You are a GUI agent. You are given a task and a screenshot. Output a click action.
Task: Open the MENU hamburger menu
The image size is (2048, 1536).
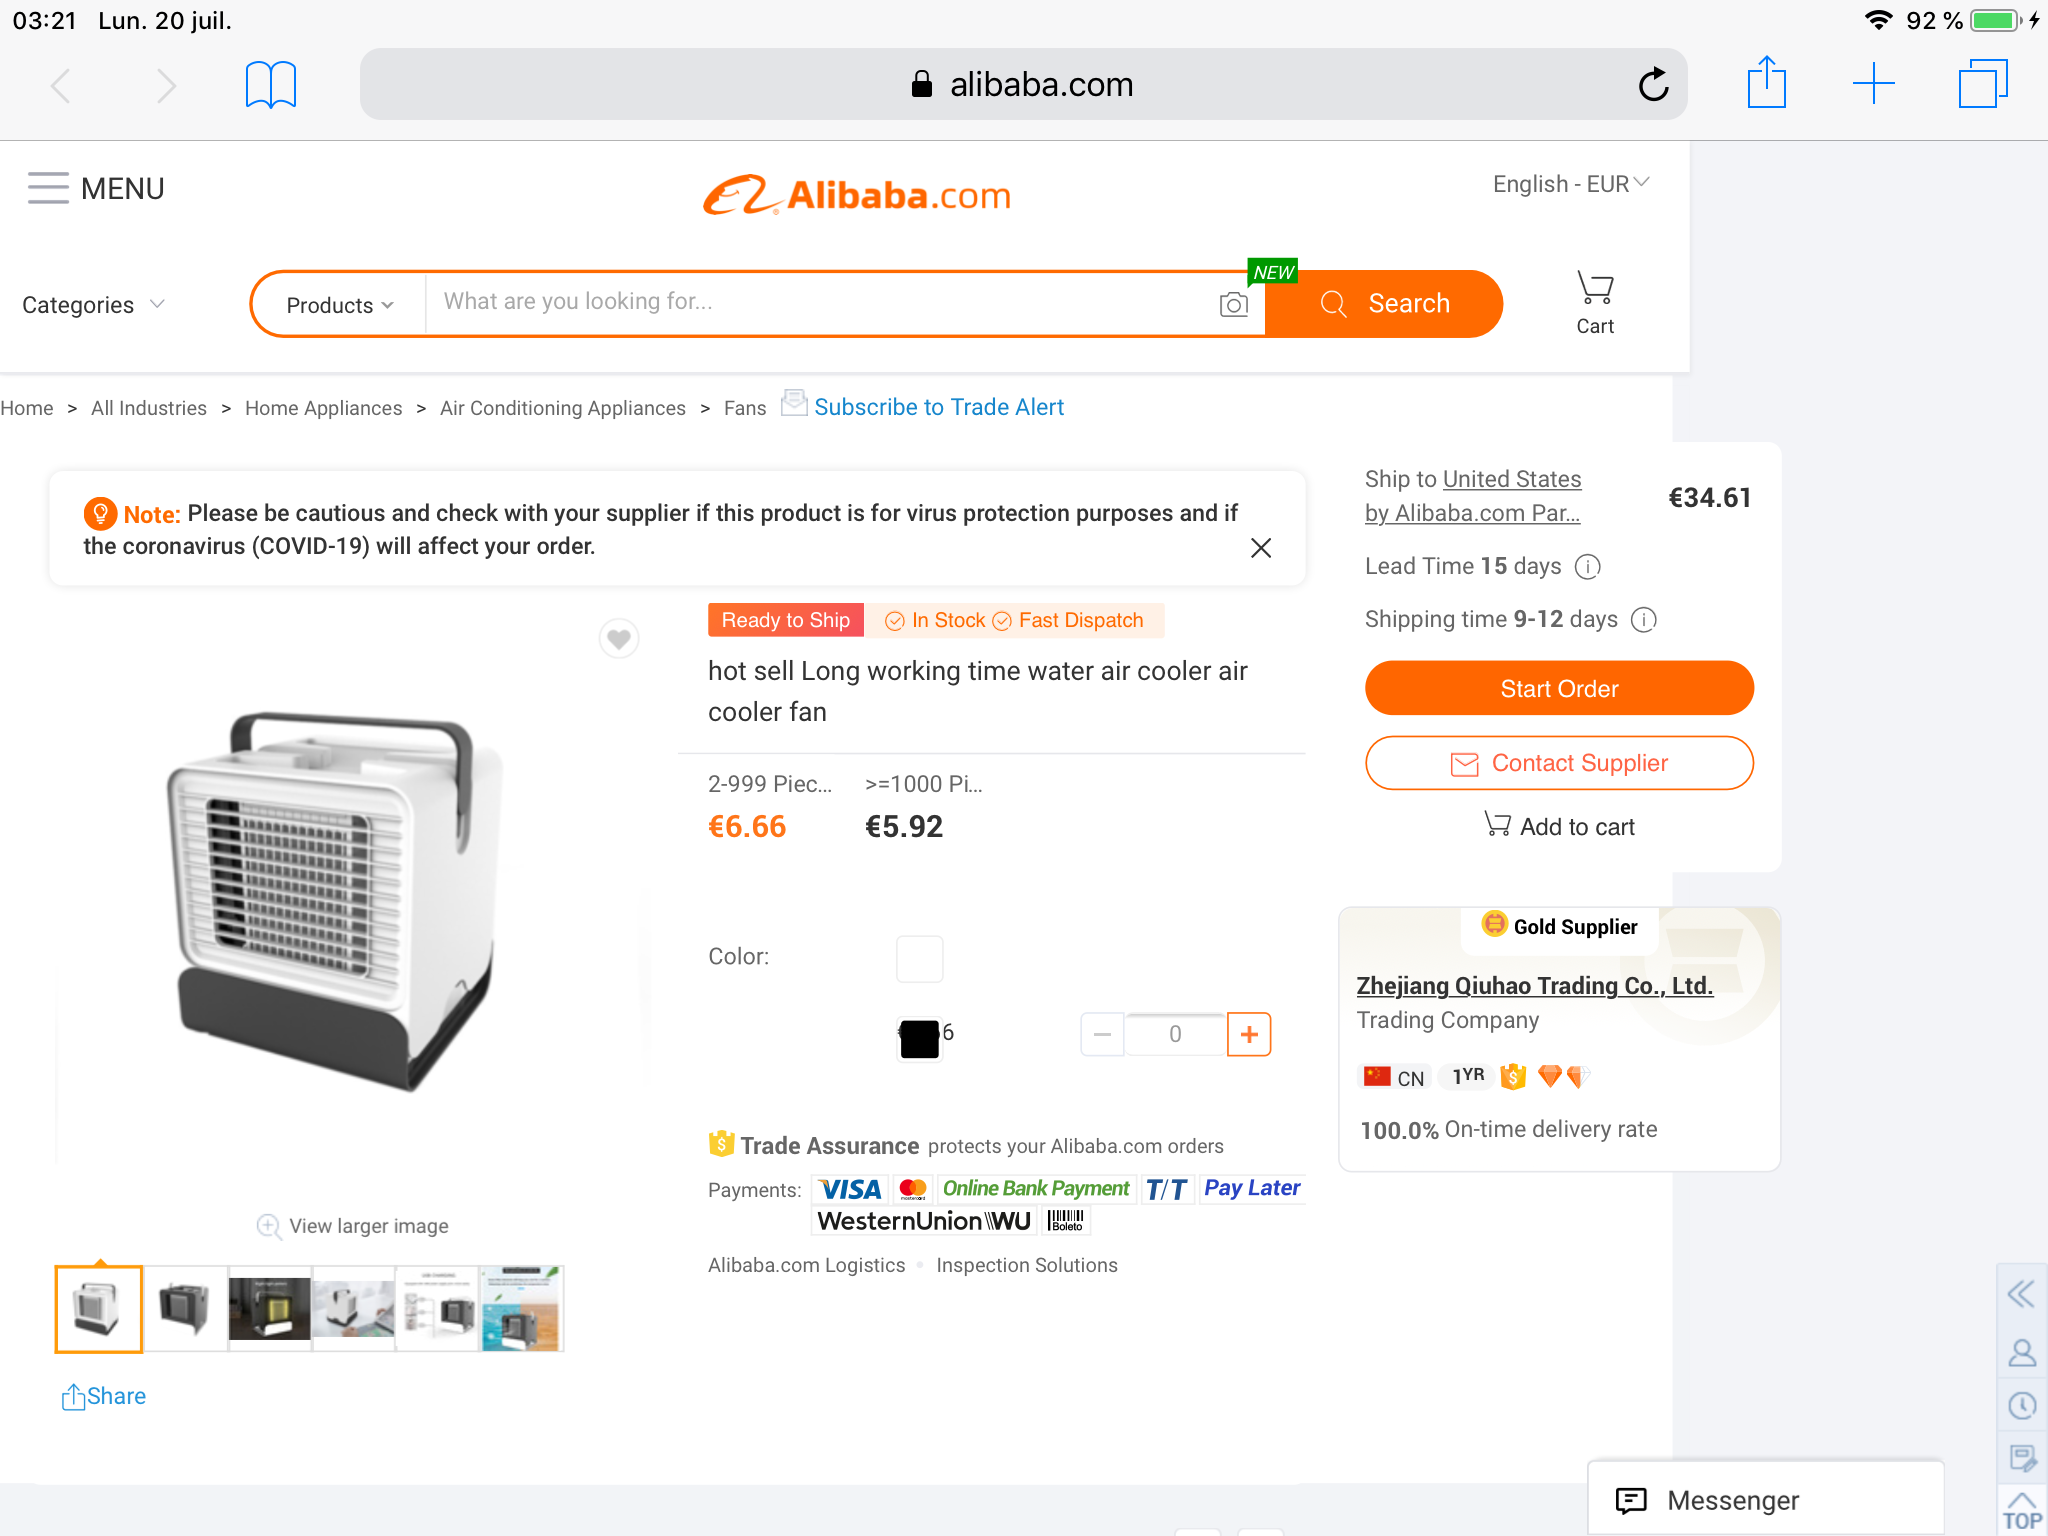pos(96,188)
